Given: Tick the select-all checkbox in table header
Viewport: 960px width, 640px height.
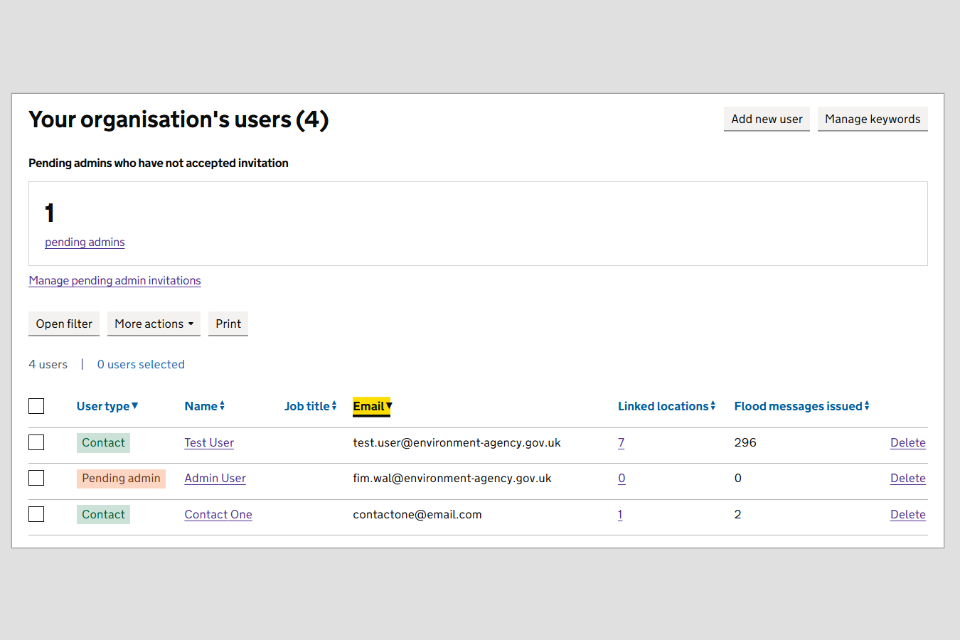Looking at the screenshot, I should [x=36, y=406].
